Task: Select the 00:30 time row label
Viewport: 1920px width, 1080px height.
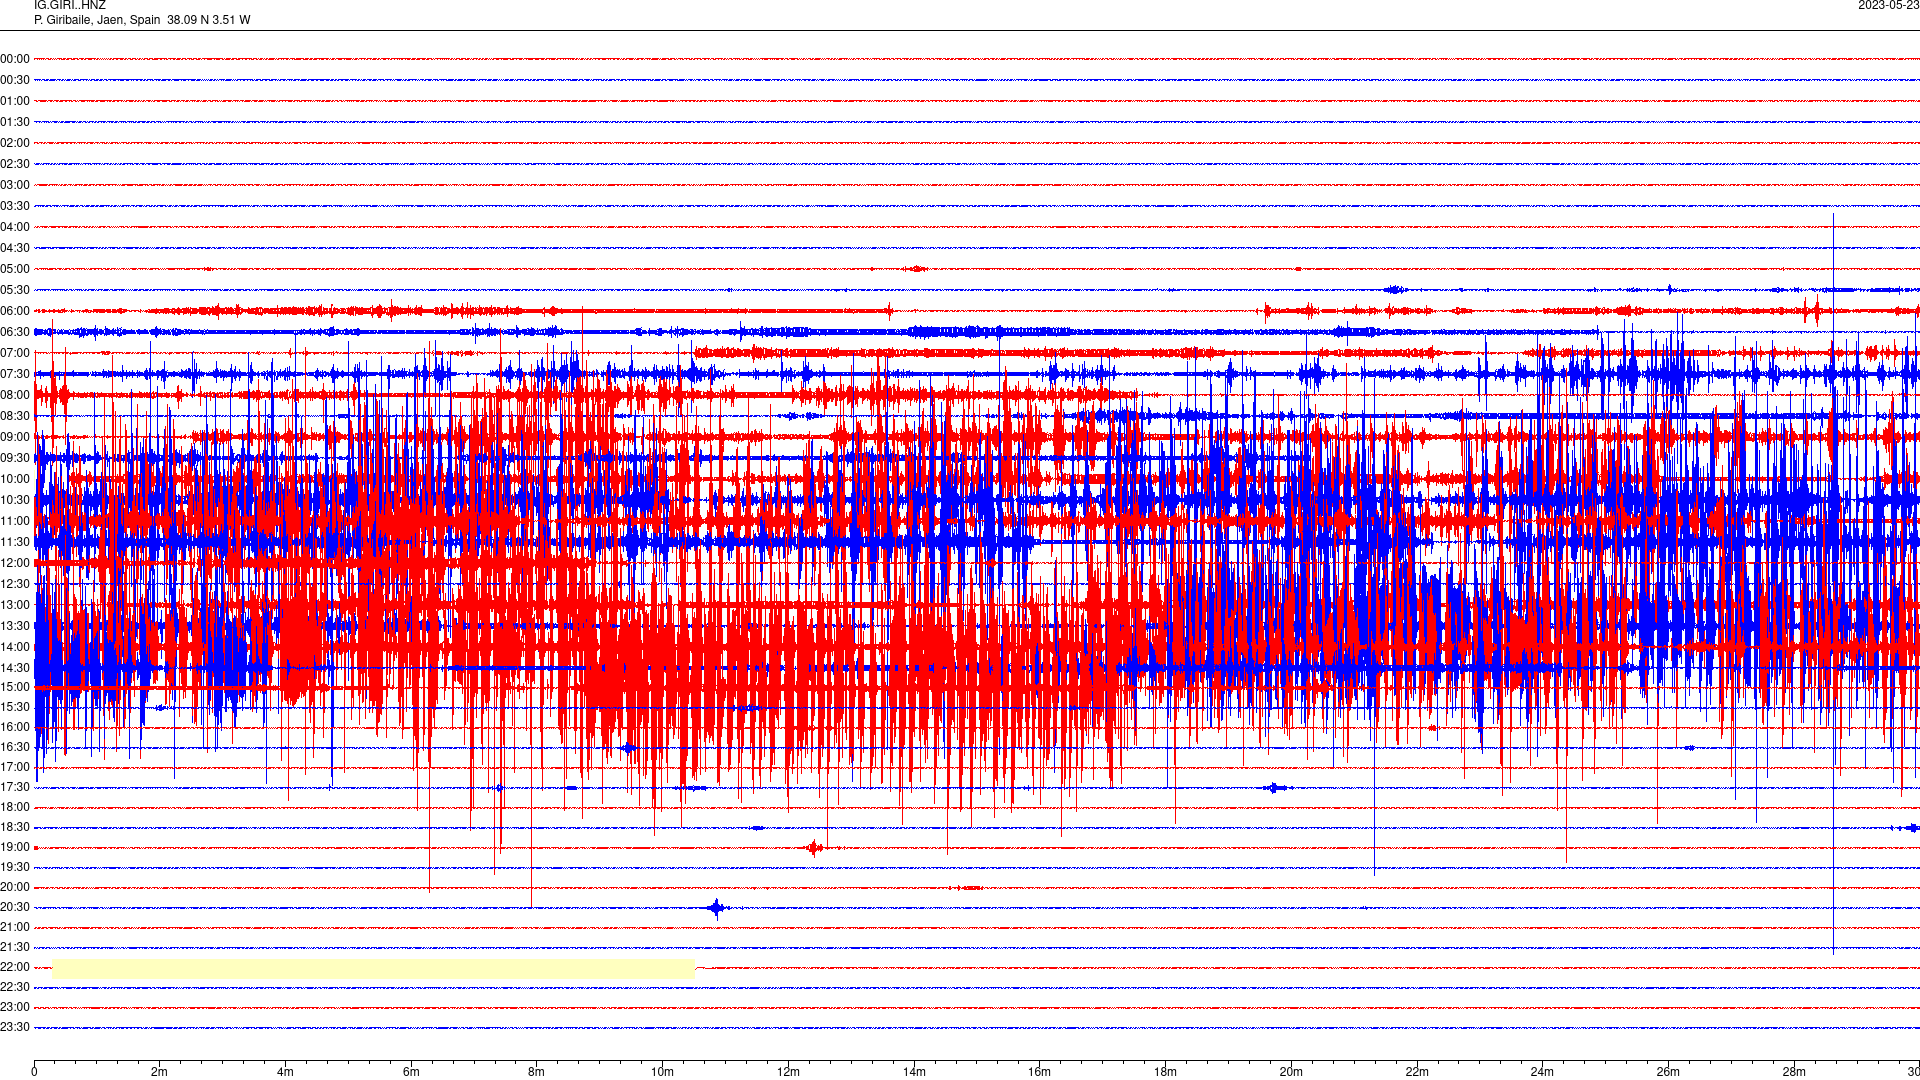Action: click(15, 80)
